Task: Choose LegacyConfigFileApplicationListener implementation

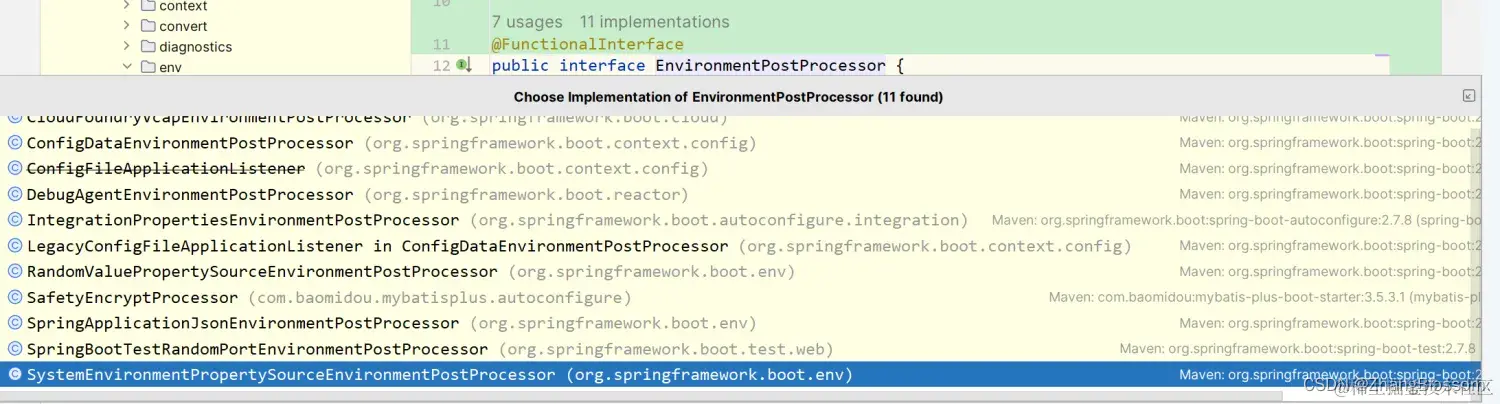Action: click(740, 246)
